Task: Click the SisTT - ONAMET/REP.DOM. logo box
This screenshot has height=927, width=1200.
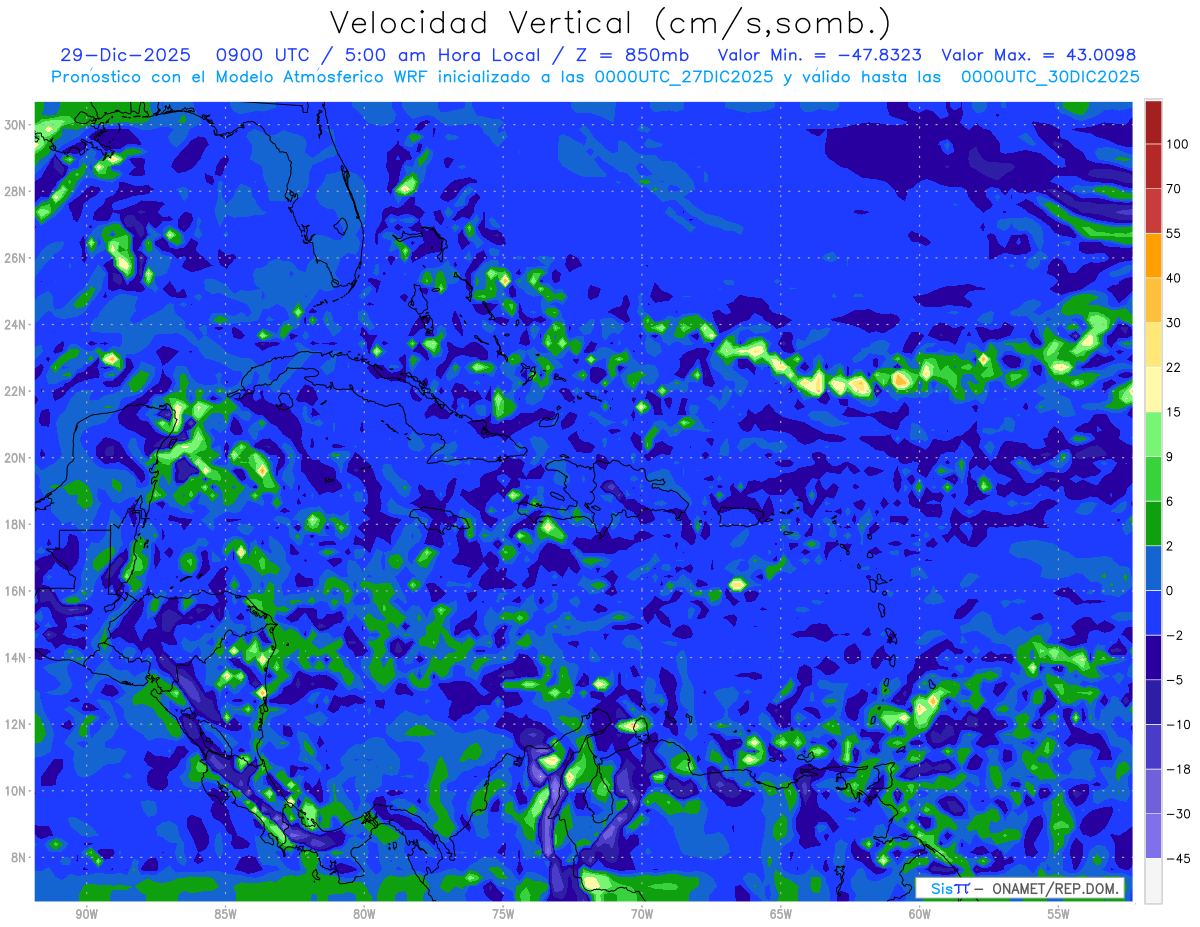Action: click(x=1020, y=888)
